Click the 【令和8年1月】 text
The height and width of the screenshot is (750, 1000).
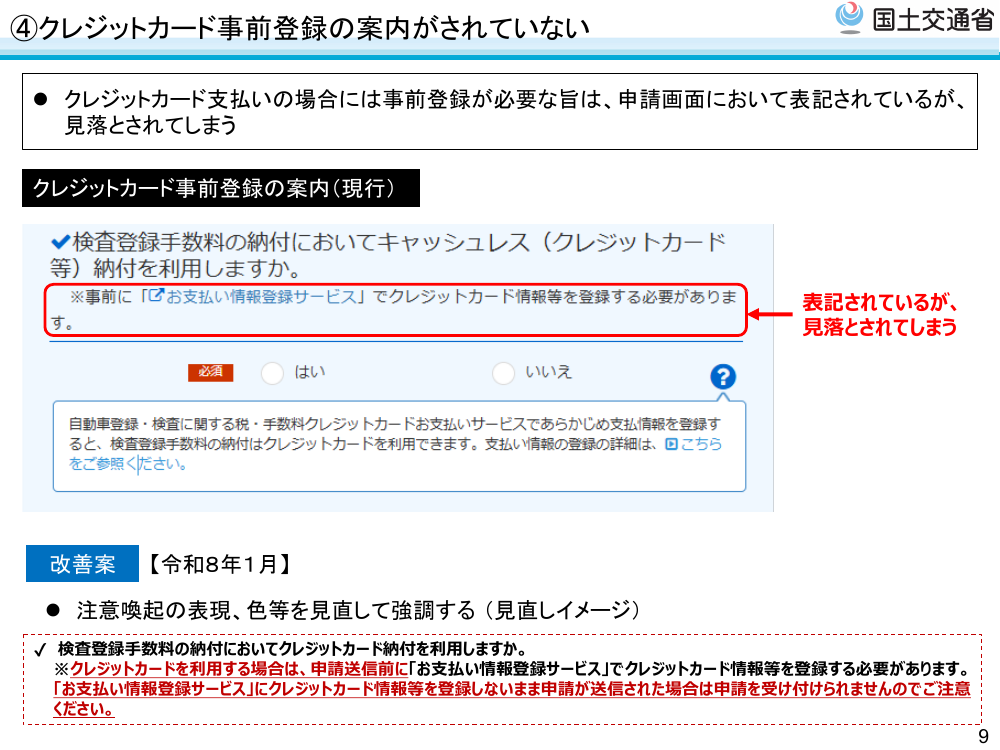[x=221, y=564]
